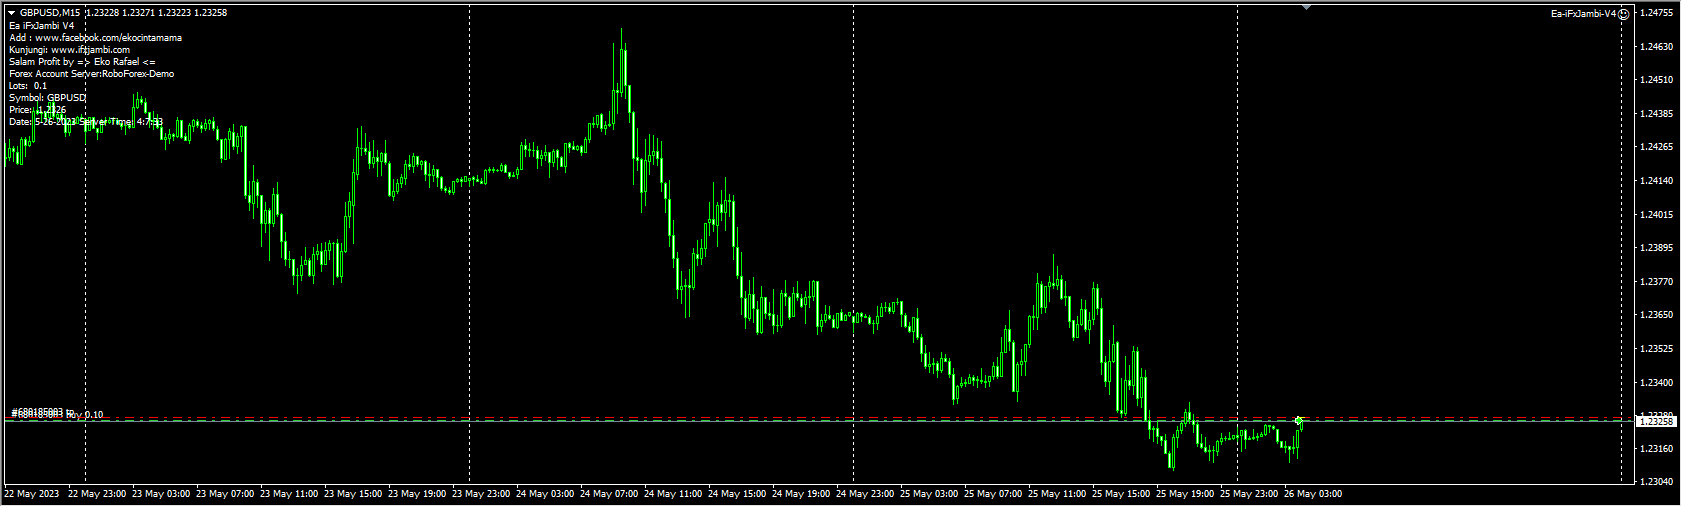Click the '23 May 19:00' time axis label
This screenshot has width=1682, height=507.
coord(417,494)
